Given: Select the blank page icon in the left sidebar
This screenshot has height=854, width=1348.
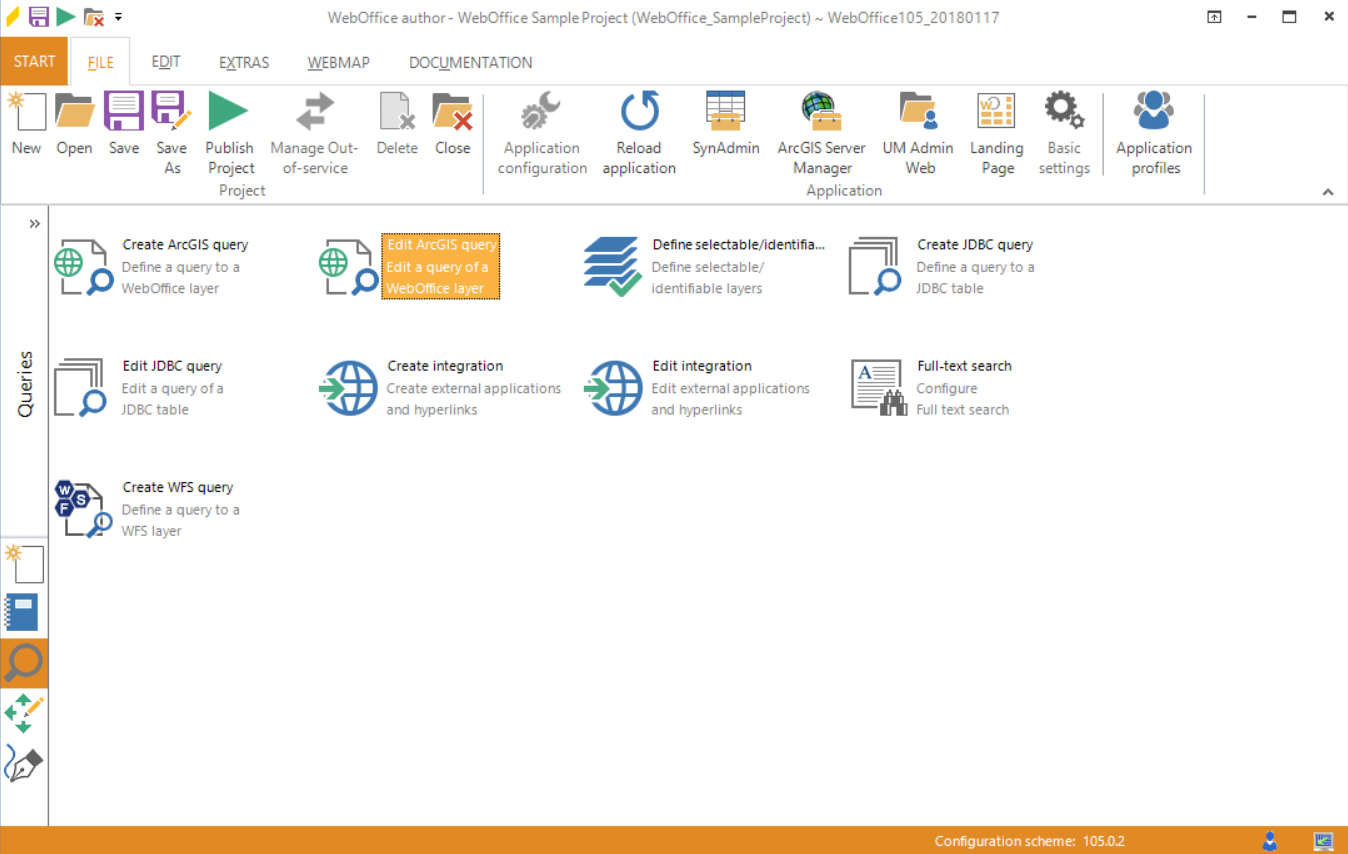Looking at the screenshot, I should (x=24, y=563).
